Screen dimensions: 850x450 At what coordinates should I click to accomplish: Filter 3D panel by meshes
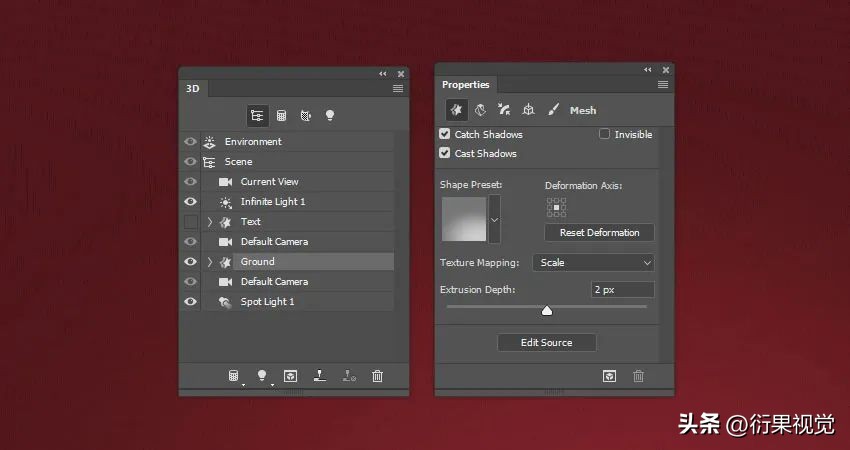point(281,116)
